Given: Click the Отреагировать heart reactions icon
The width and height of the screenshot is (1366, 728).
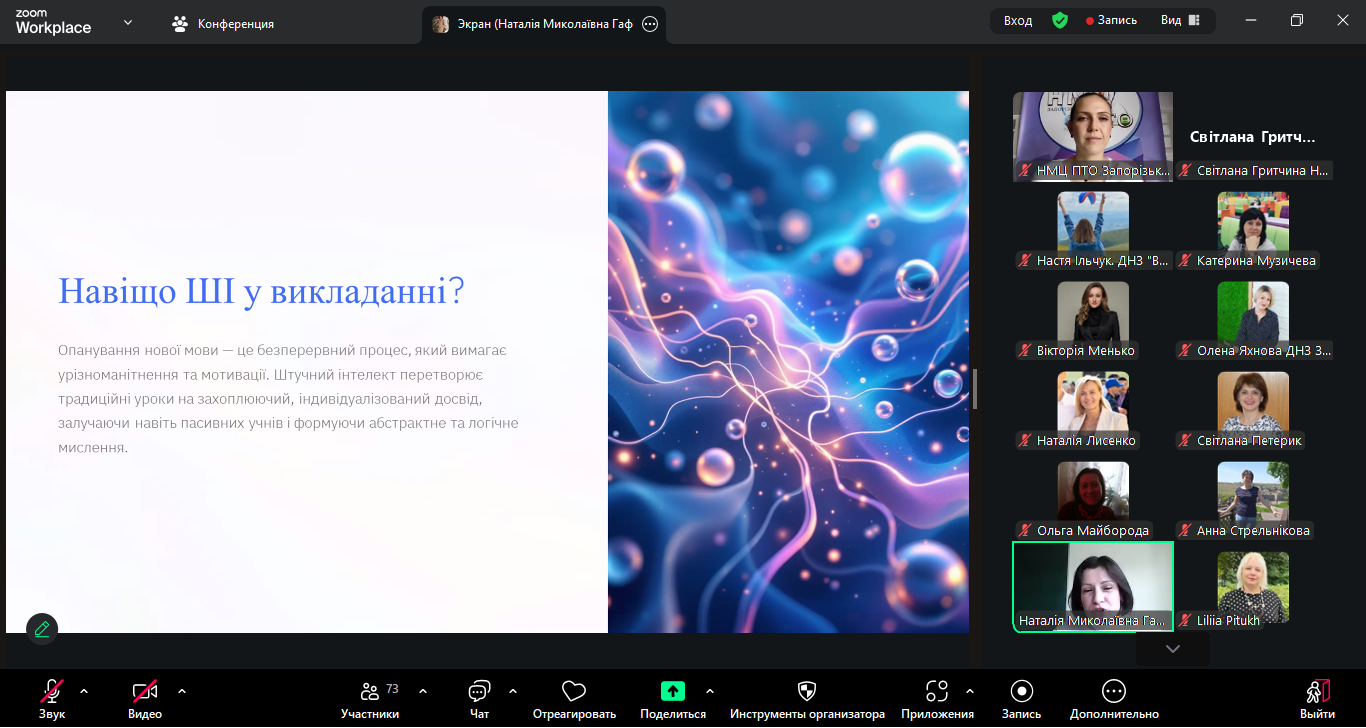Looking at the screenshot, I should (573, 692).
